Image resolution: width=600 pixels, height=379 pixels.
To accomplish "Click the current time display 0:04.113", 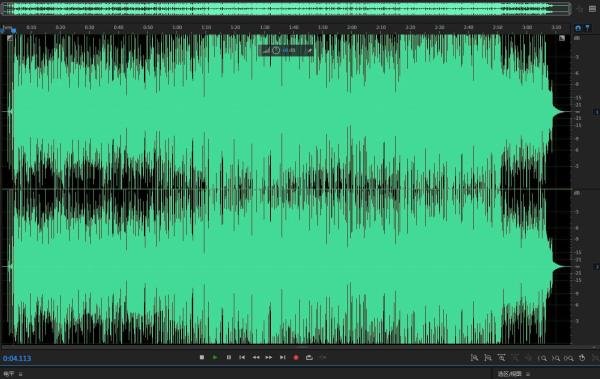I will 17,358.
